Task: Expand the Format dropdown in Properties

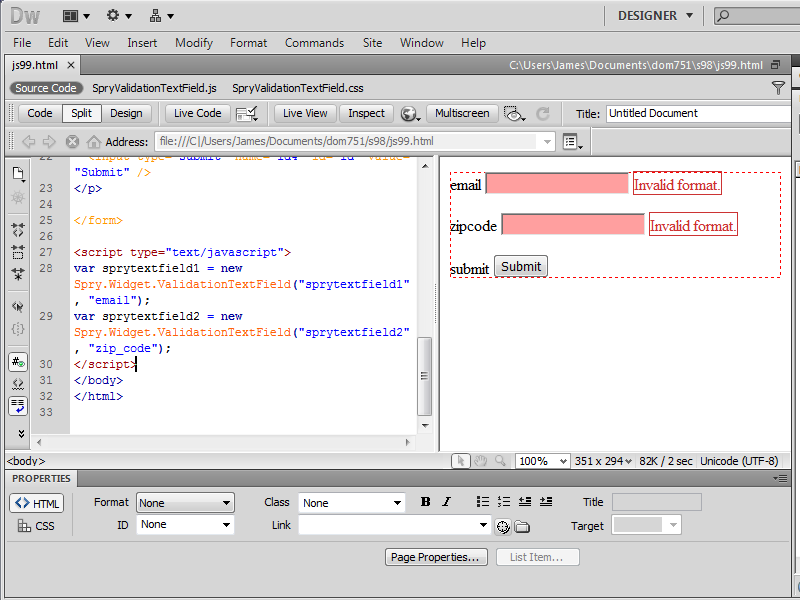Action: 185,503
